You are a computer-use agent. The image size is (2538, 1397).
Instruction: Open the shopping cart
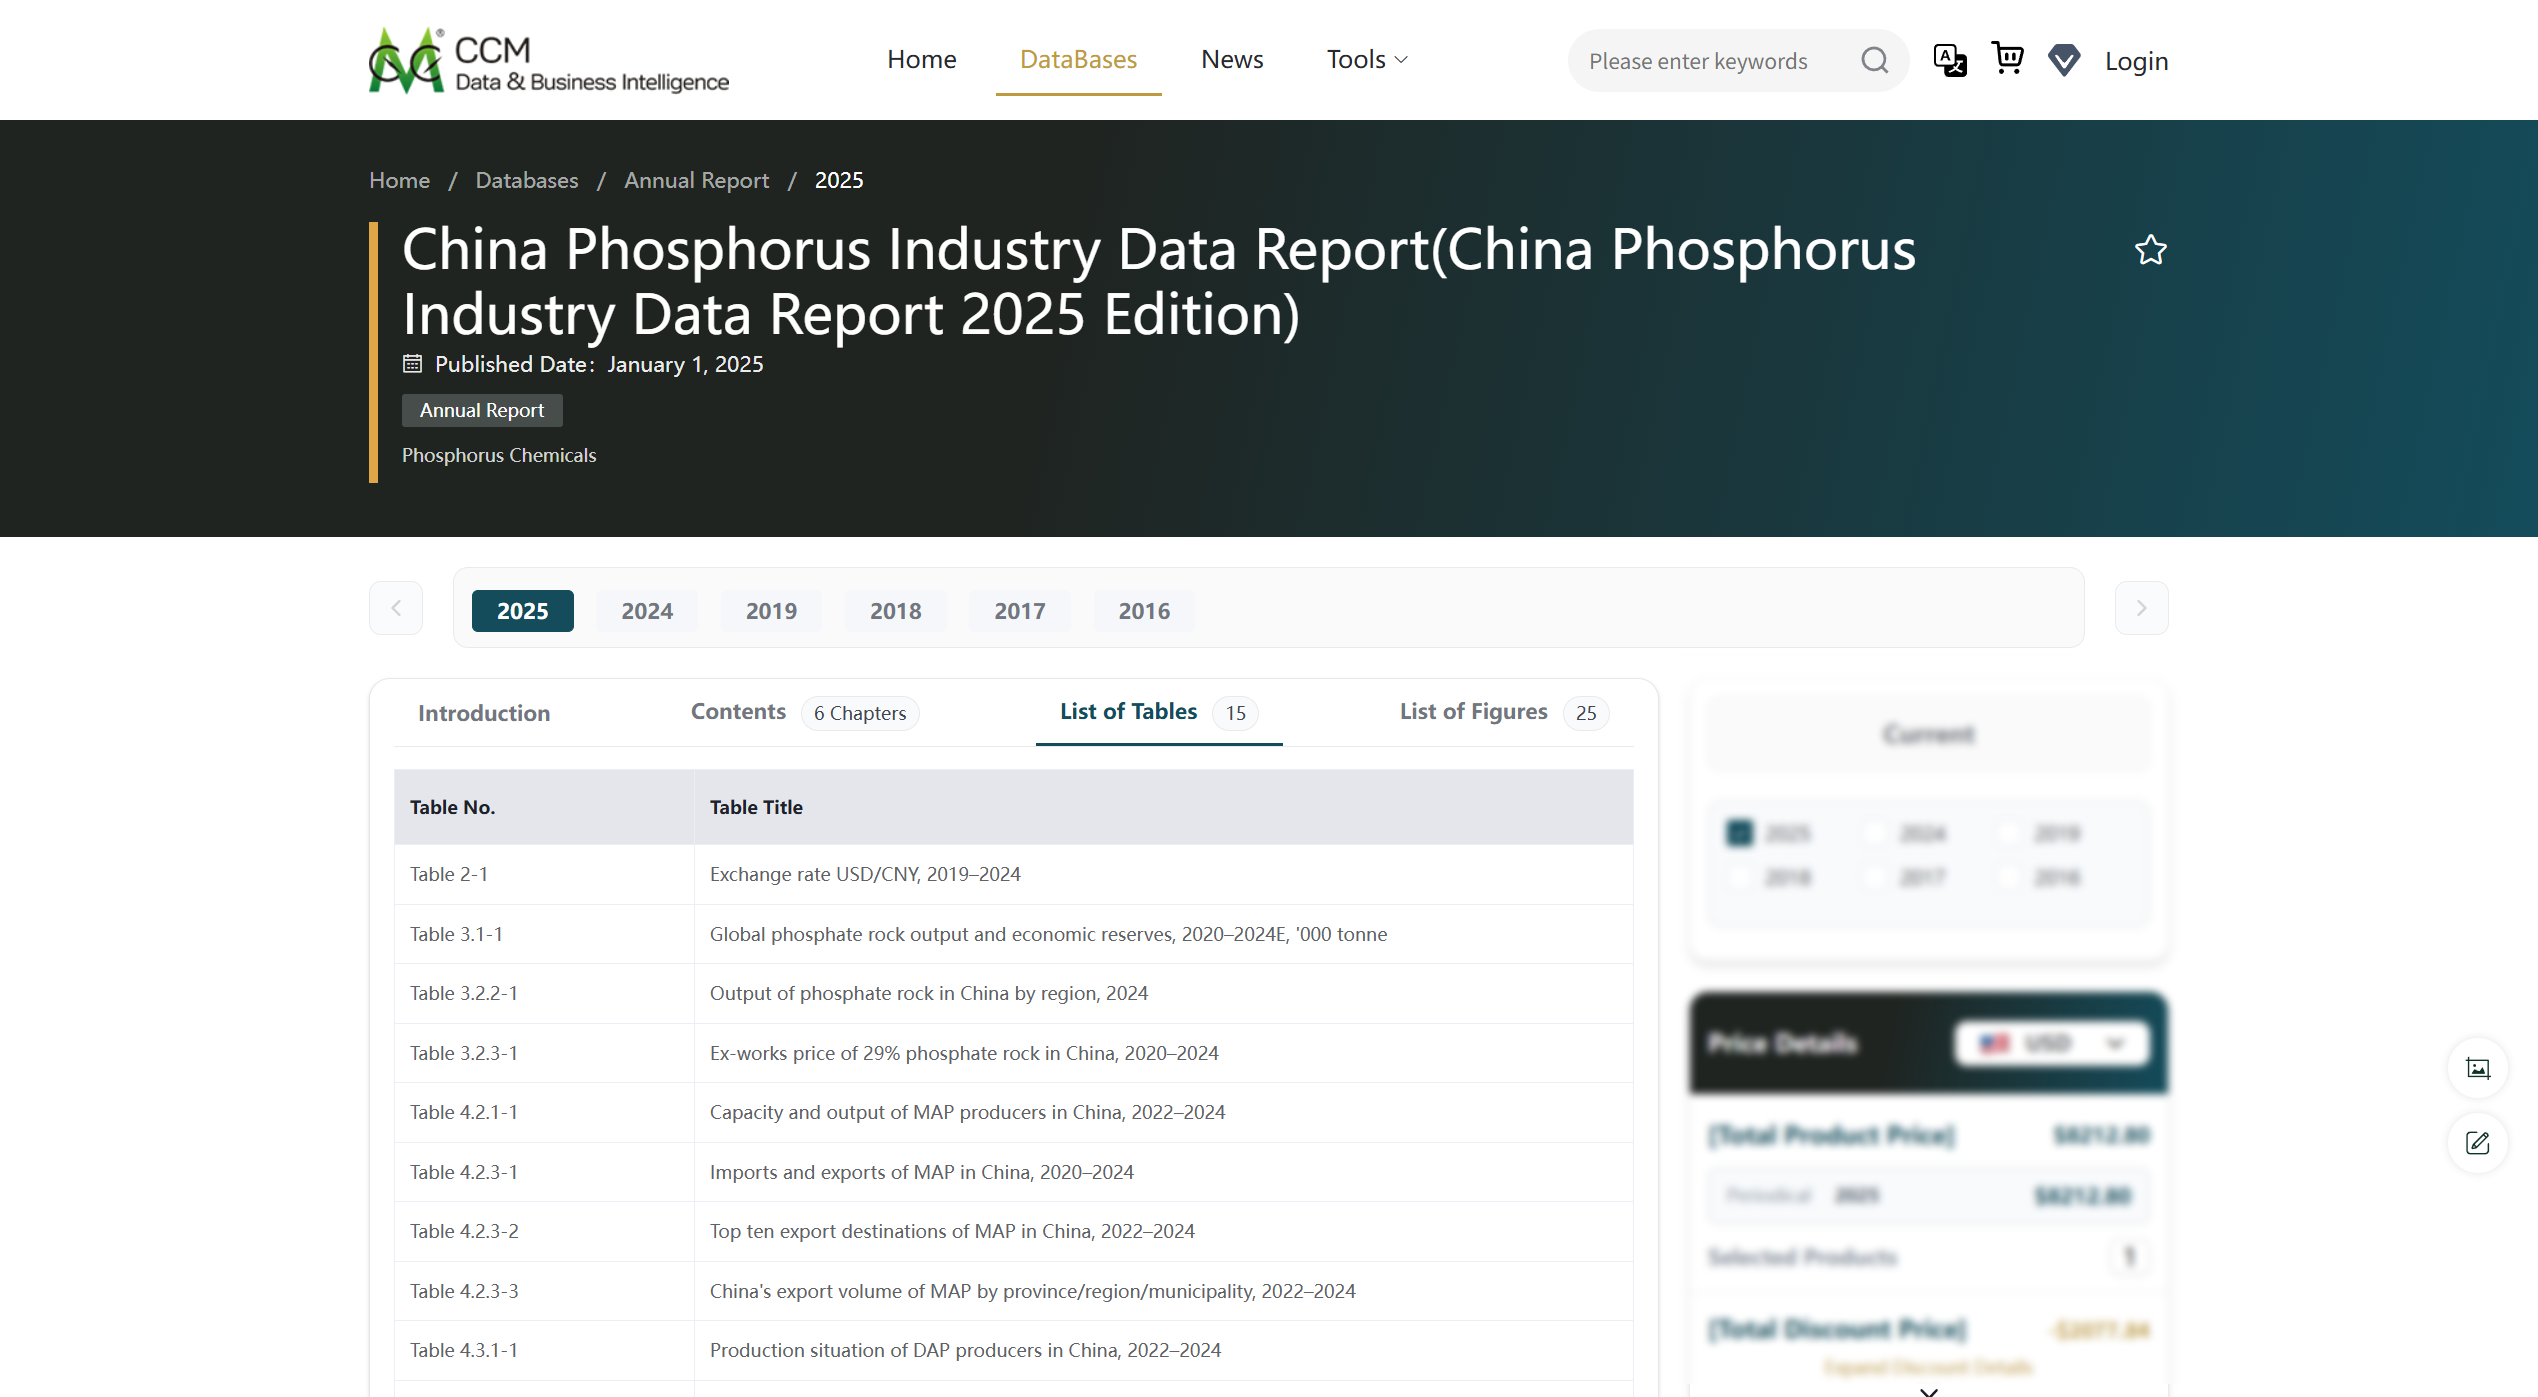point(2007,58)
